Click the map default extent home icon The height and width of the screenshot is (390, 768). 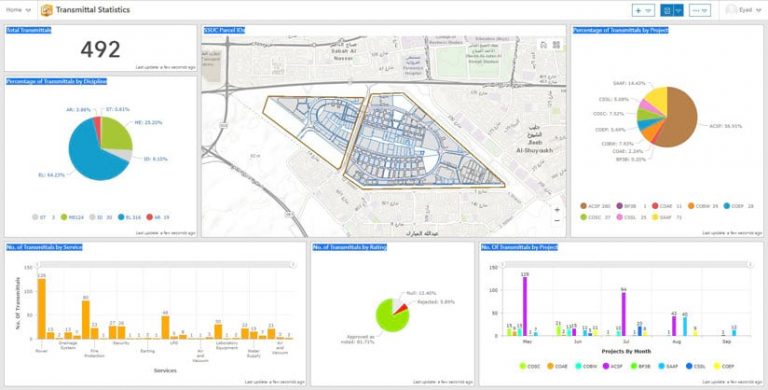pos(543,45)
